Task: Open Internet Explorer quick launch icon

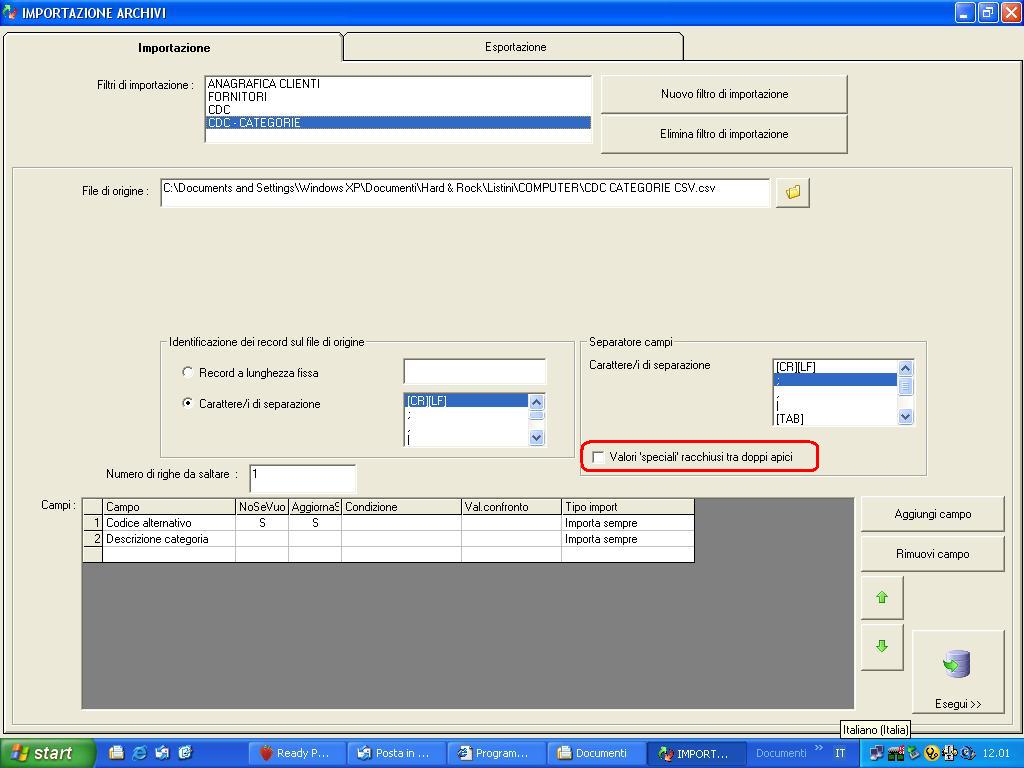Action: (x=140, y=753)
